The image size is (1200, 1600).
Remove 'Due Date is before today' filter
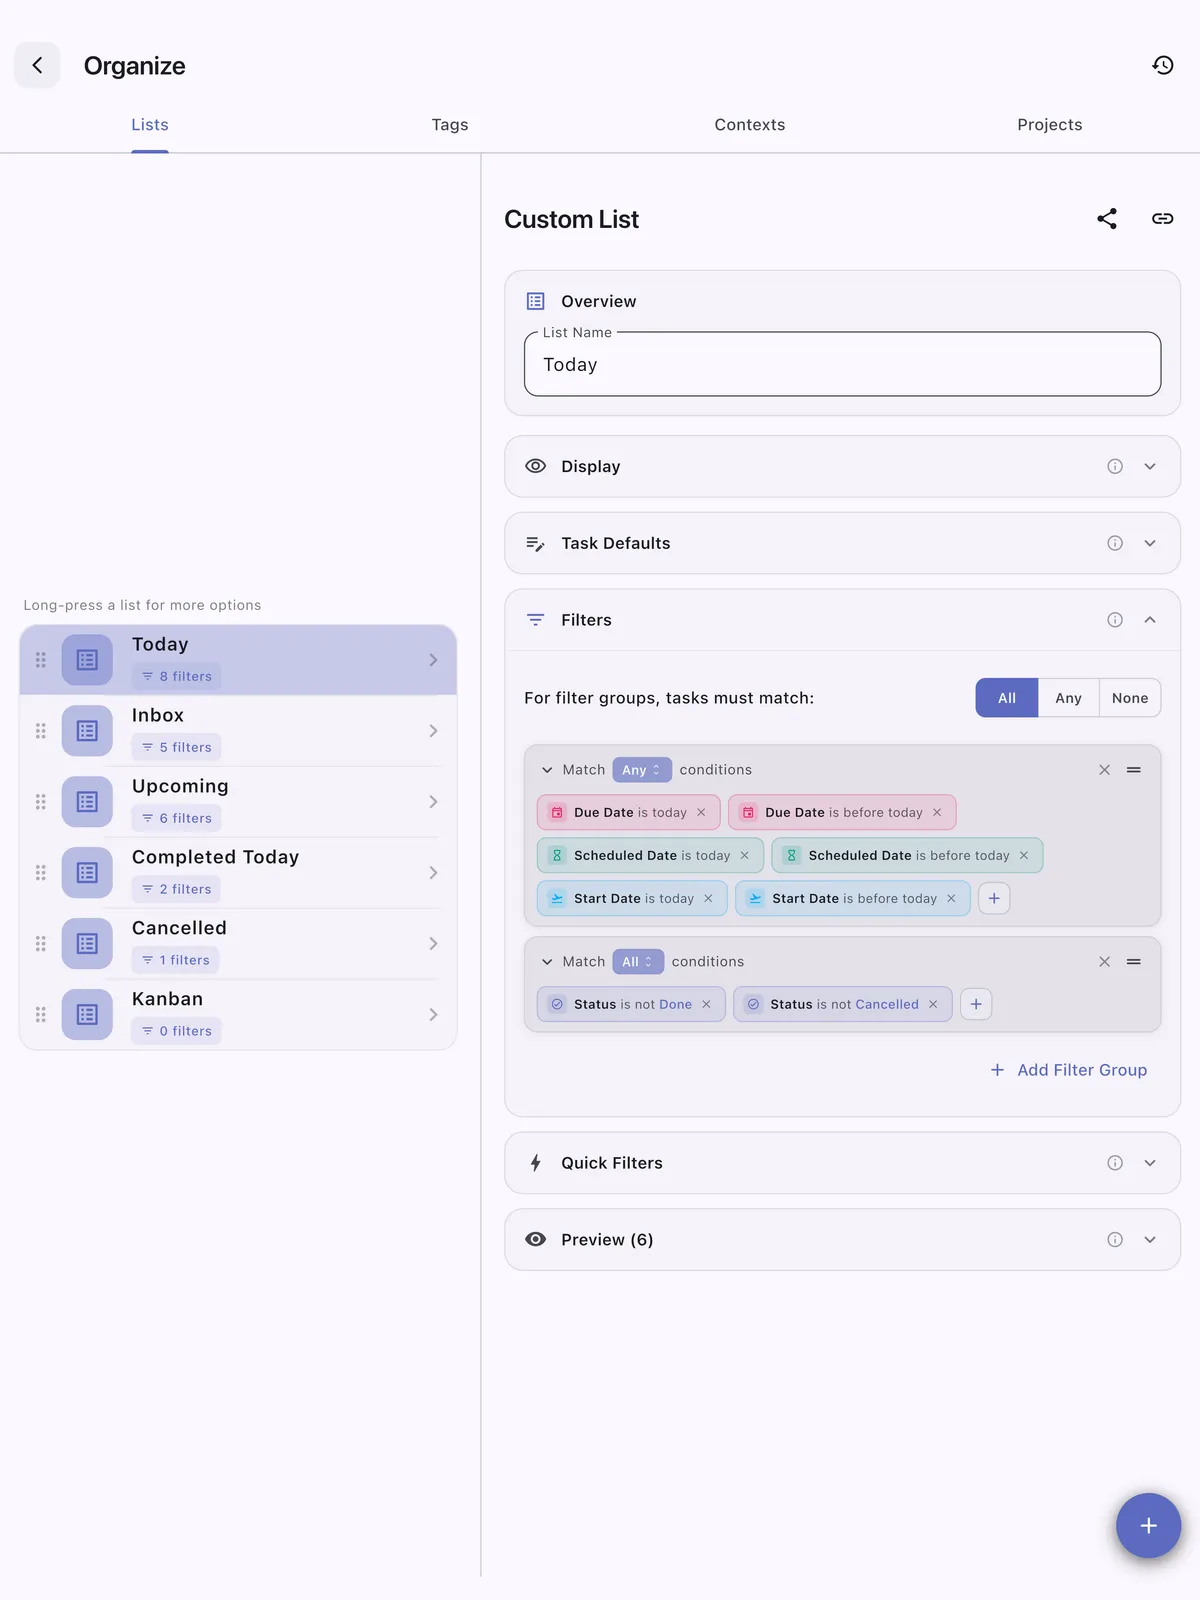coord(937,813)
